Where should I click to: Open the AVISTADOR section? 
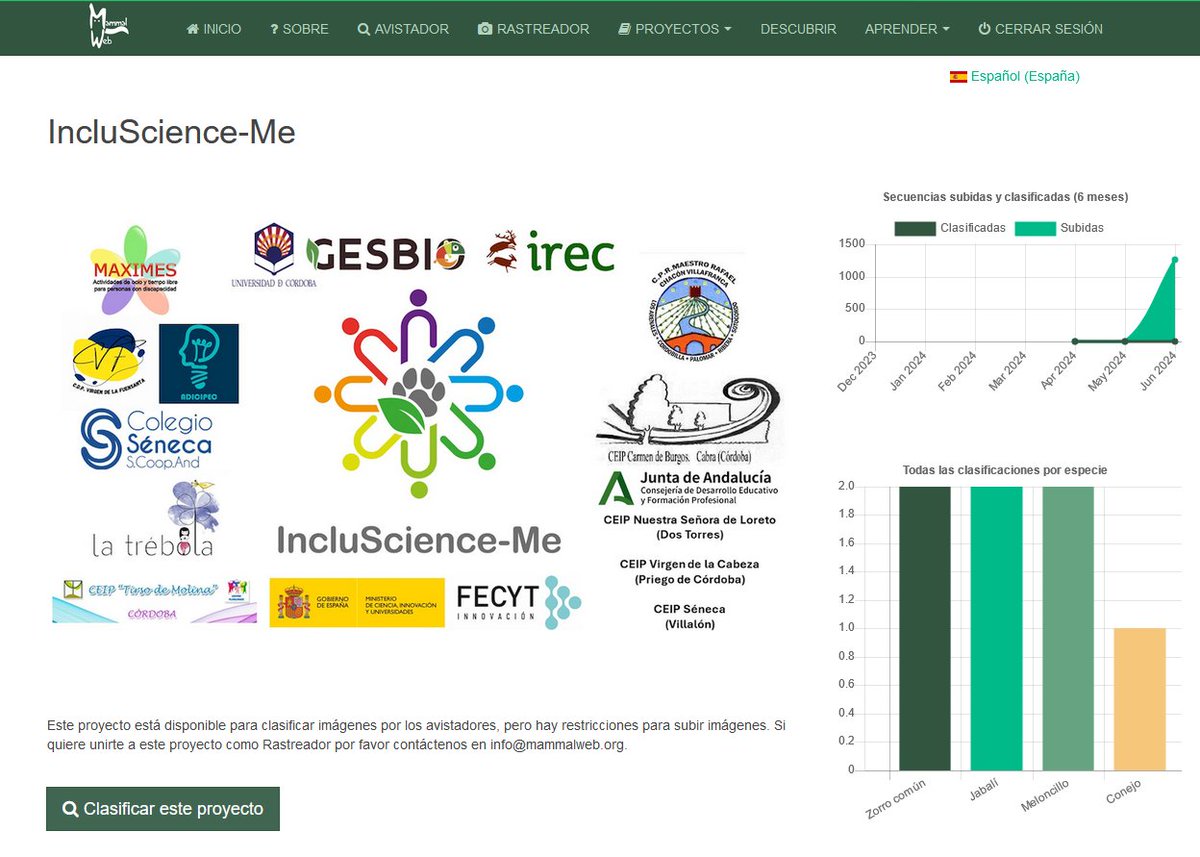click(x=403, y=29)
